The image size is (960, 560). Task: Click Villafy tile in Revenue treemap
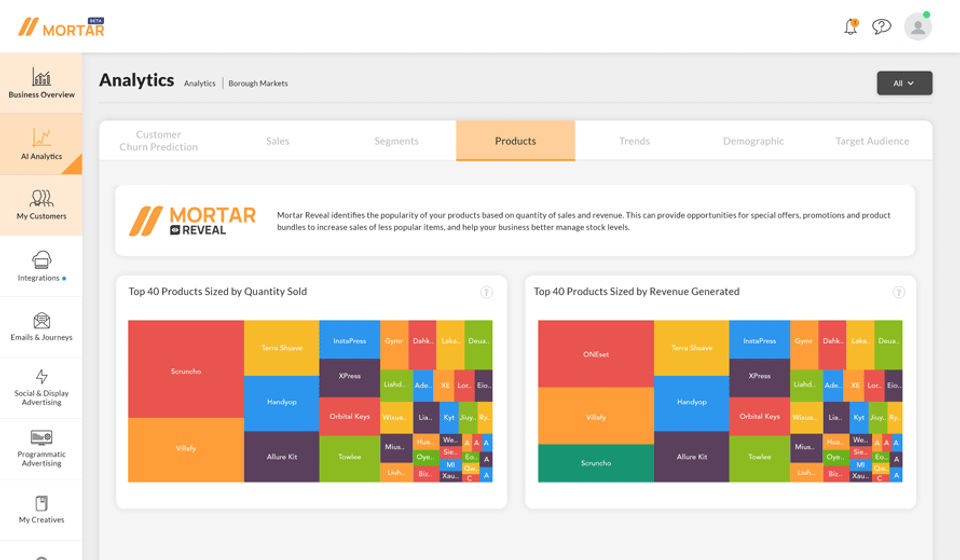tap(596, 416)
